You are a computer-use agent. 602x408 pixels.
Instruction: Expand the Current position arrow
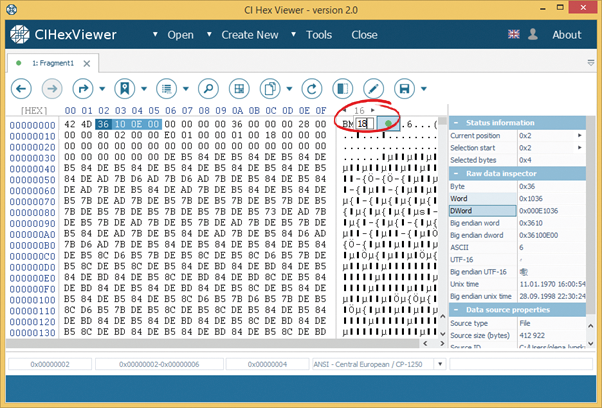tap(580, 135)
